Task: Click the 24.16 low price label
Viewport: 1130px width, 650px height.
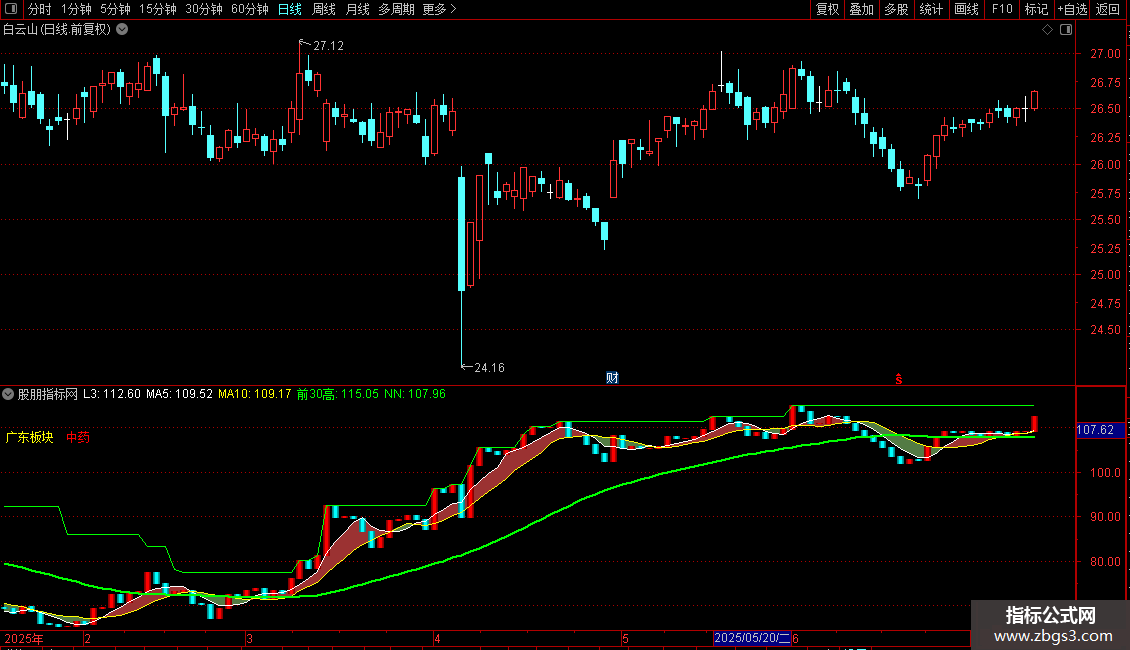Action: click(489, 368)
